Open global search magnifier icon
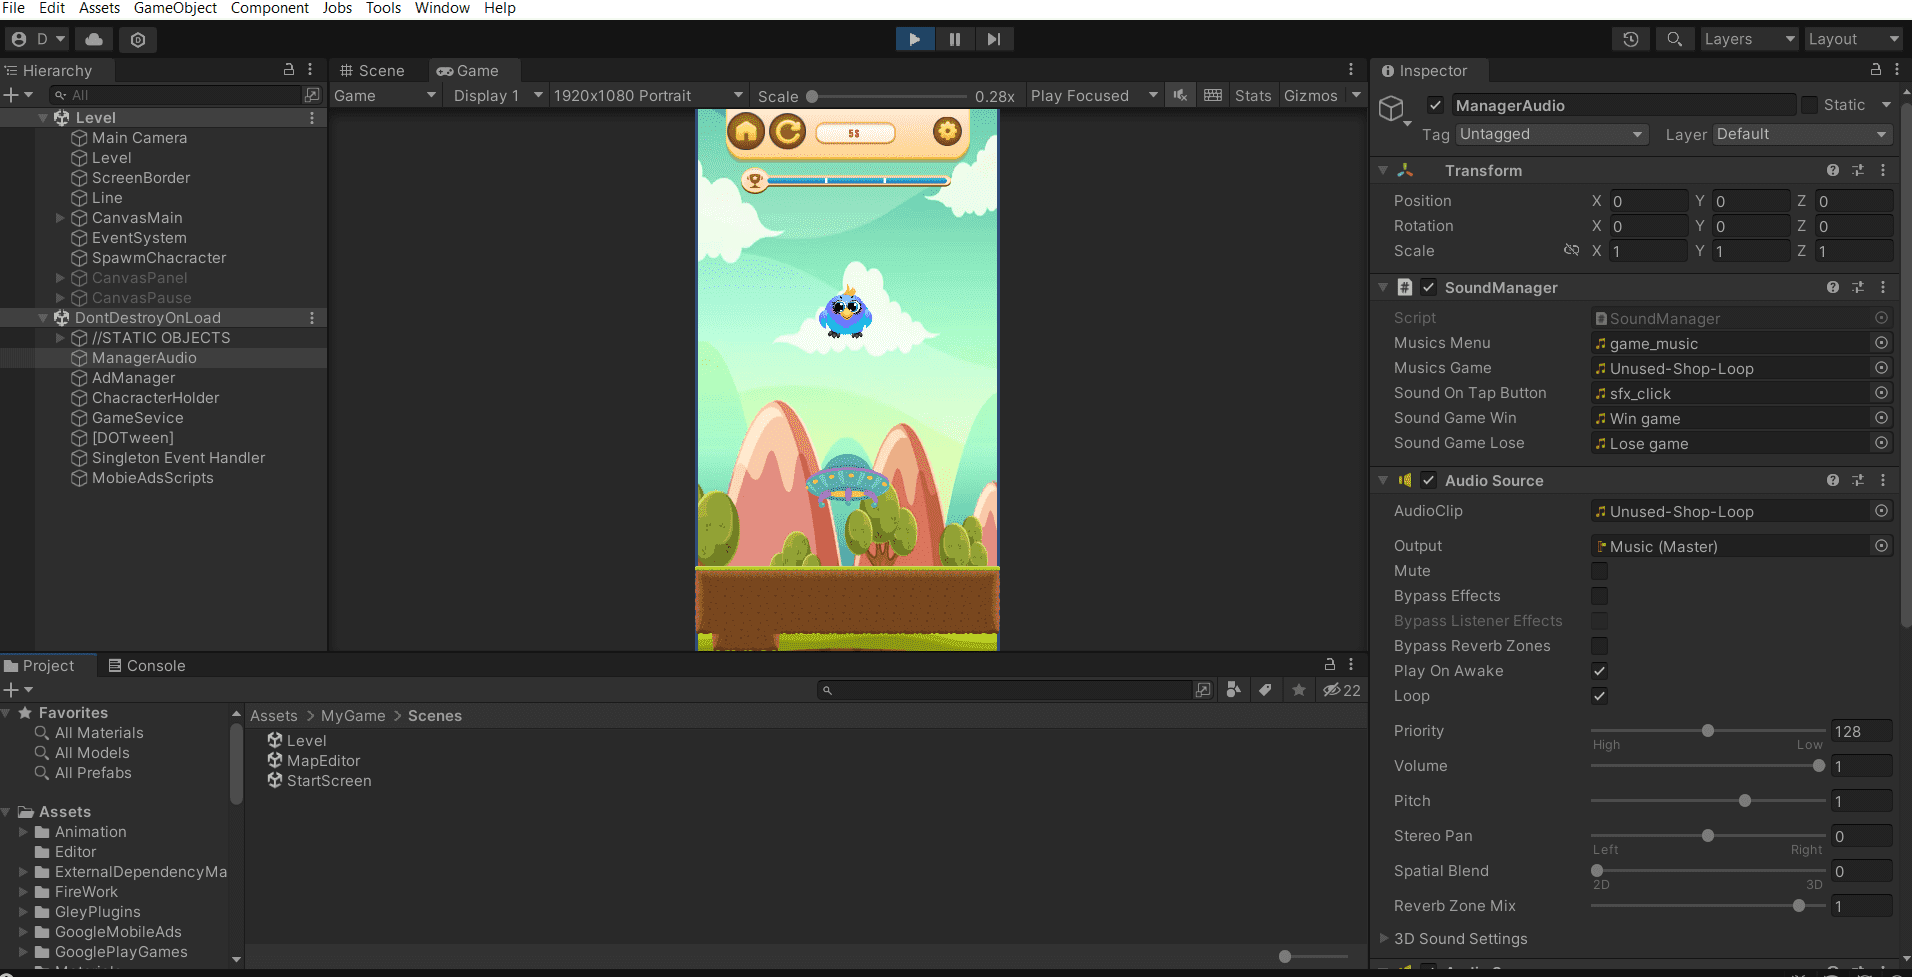1912x977 pixels. click(1674, 39)
